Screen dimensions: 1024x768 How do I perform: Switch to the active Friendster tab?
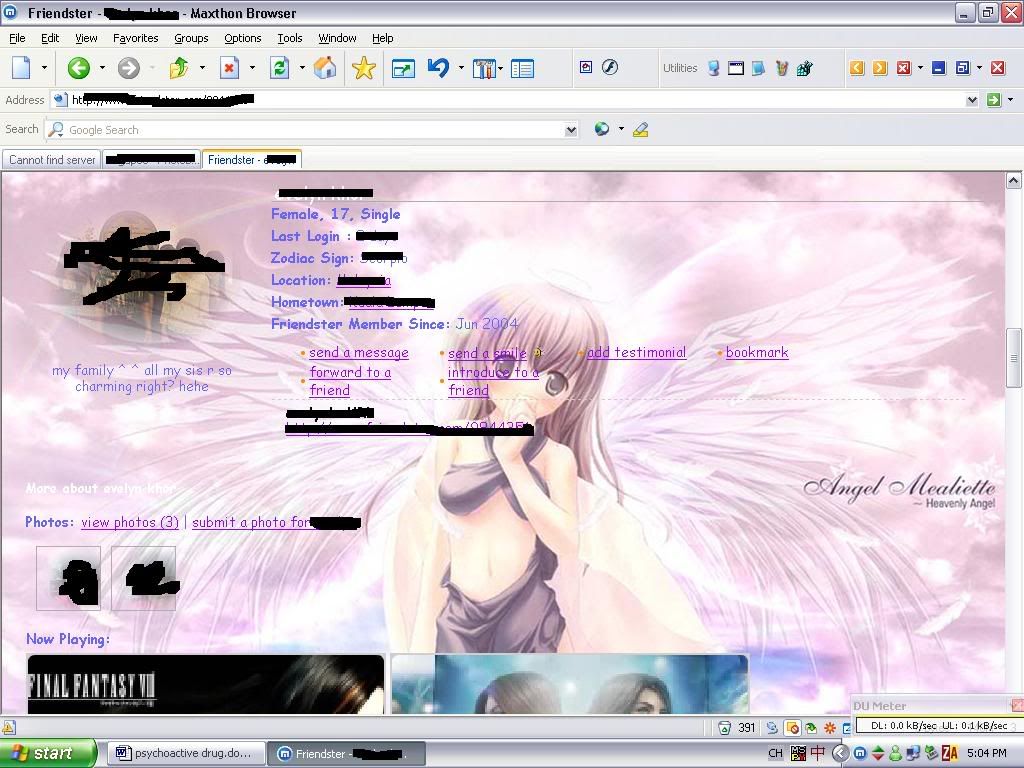coord(251,160)
